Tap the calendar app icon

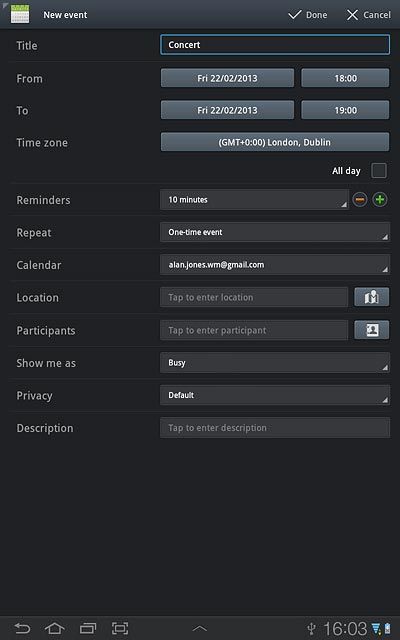[20, 14]
